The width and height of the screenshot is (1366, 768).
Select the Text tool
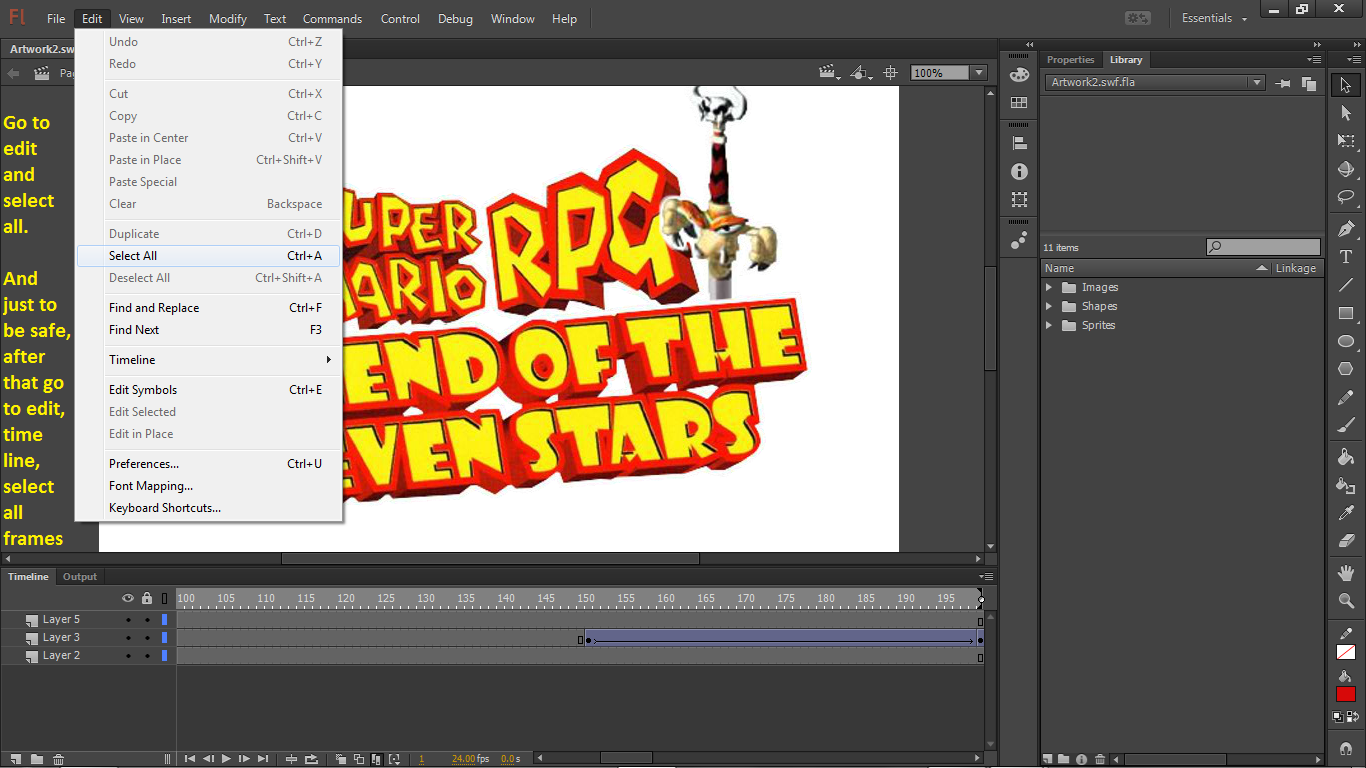pyautogui.click(x=1346, y=257)
